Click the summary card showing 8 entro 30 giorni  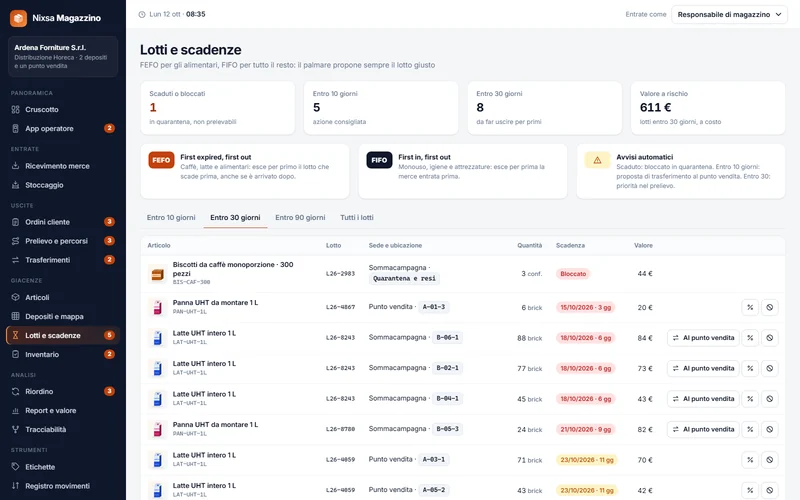click(x=544, y=108)
